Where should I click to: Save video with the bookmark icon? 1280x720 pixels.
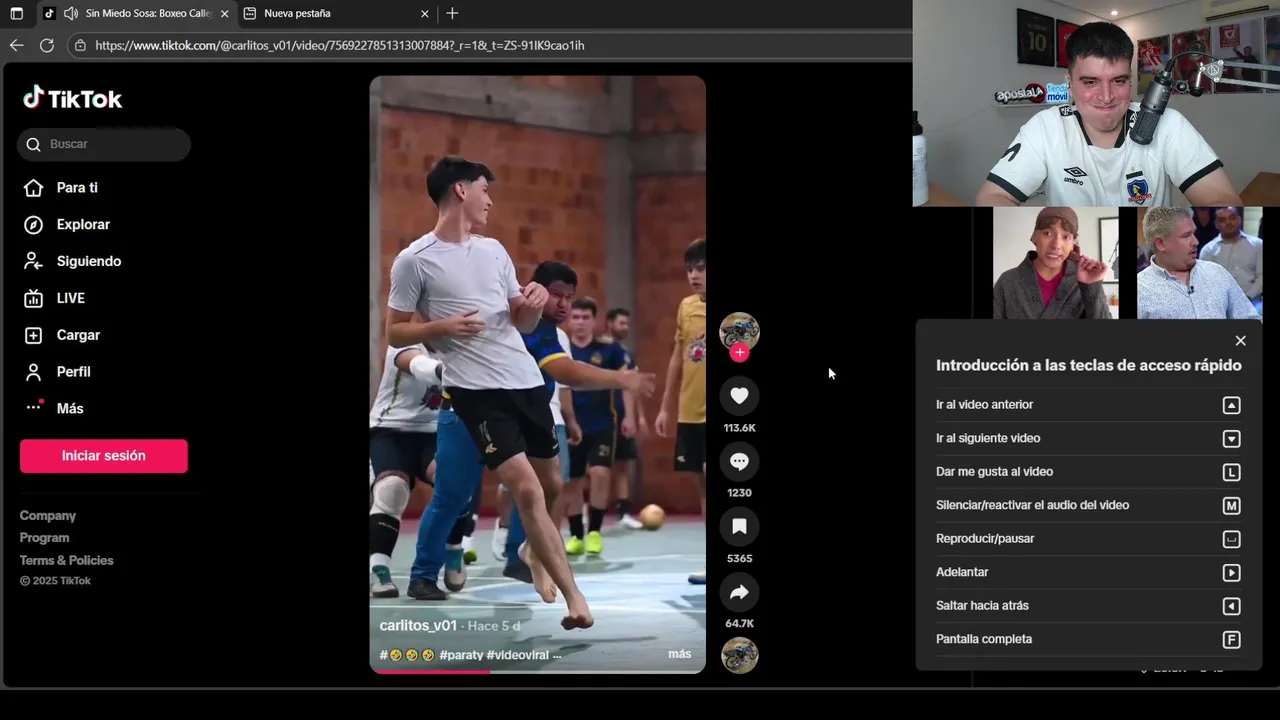pos(739,526)
